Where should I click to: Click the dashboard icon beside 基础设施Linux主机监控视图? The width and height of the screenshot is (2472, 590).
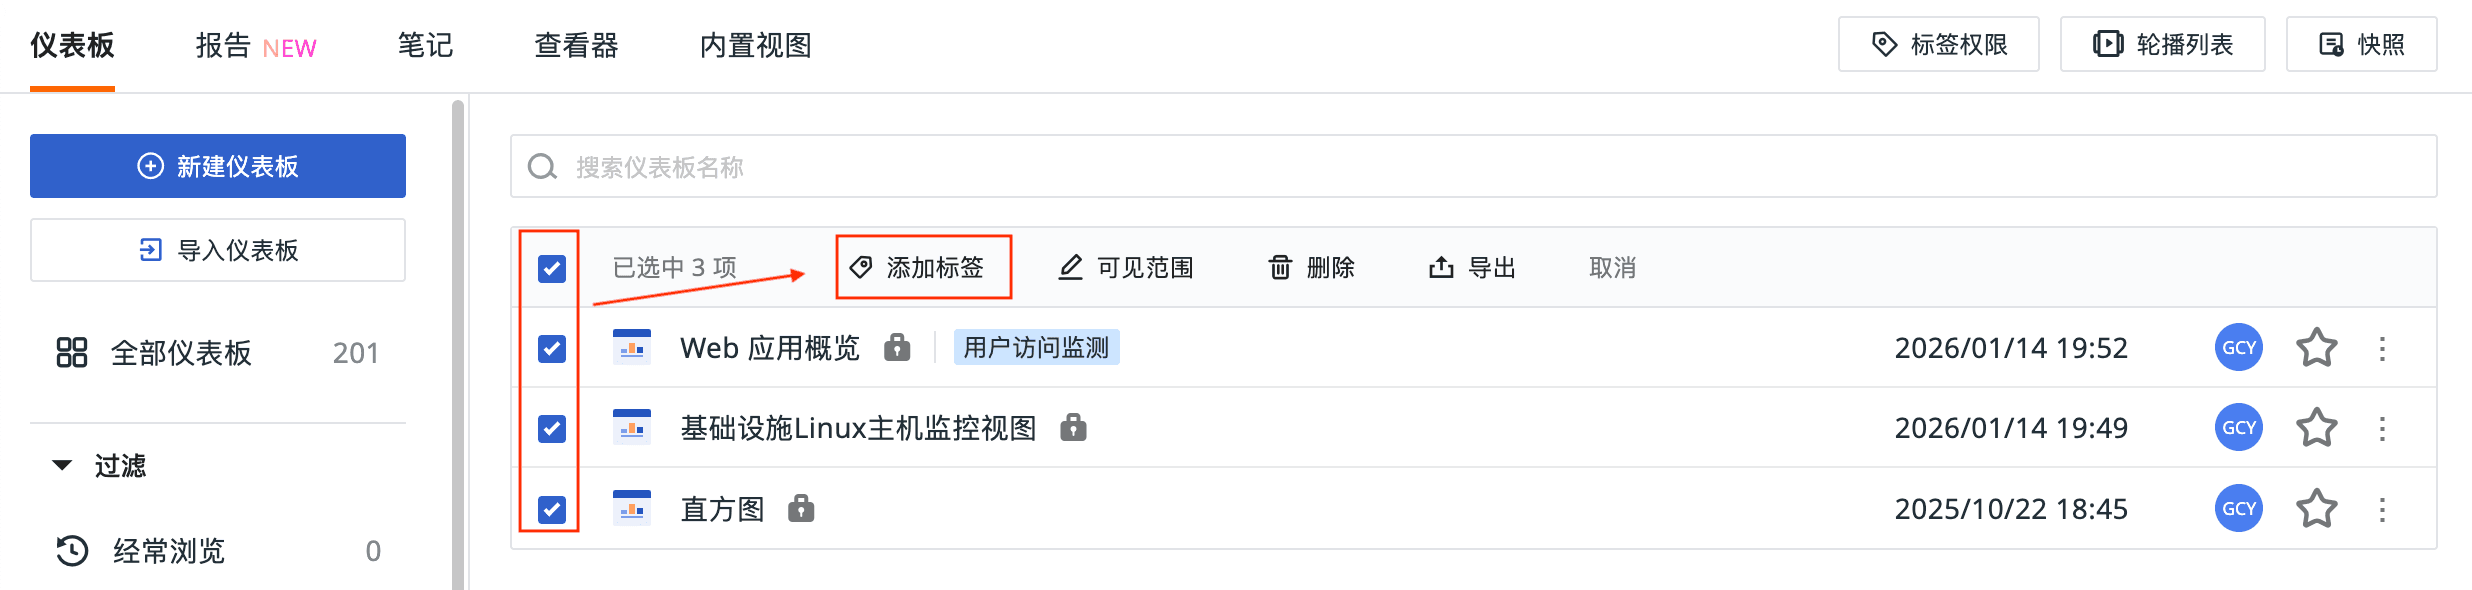point(632,427)
